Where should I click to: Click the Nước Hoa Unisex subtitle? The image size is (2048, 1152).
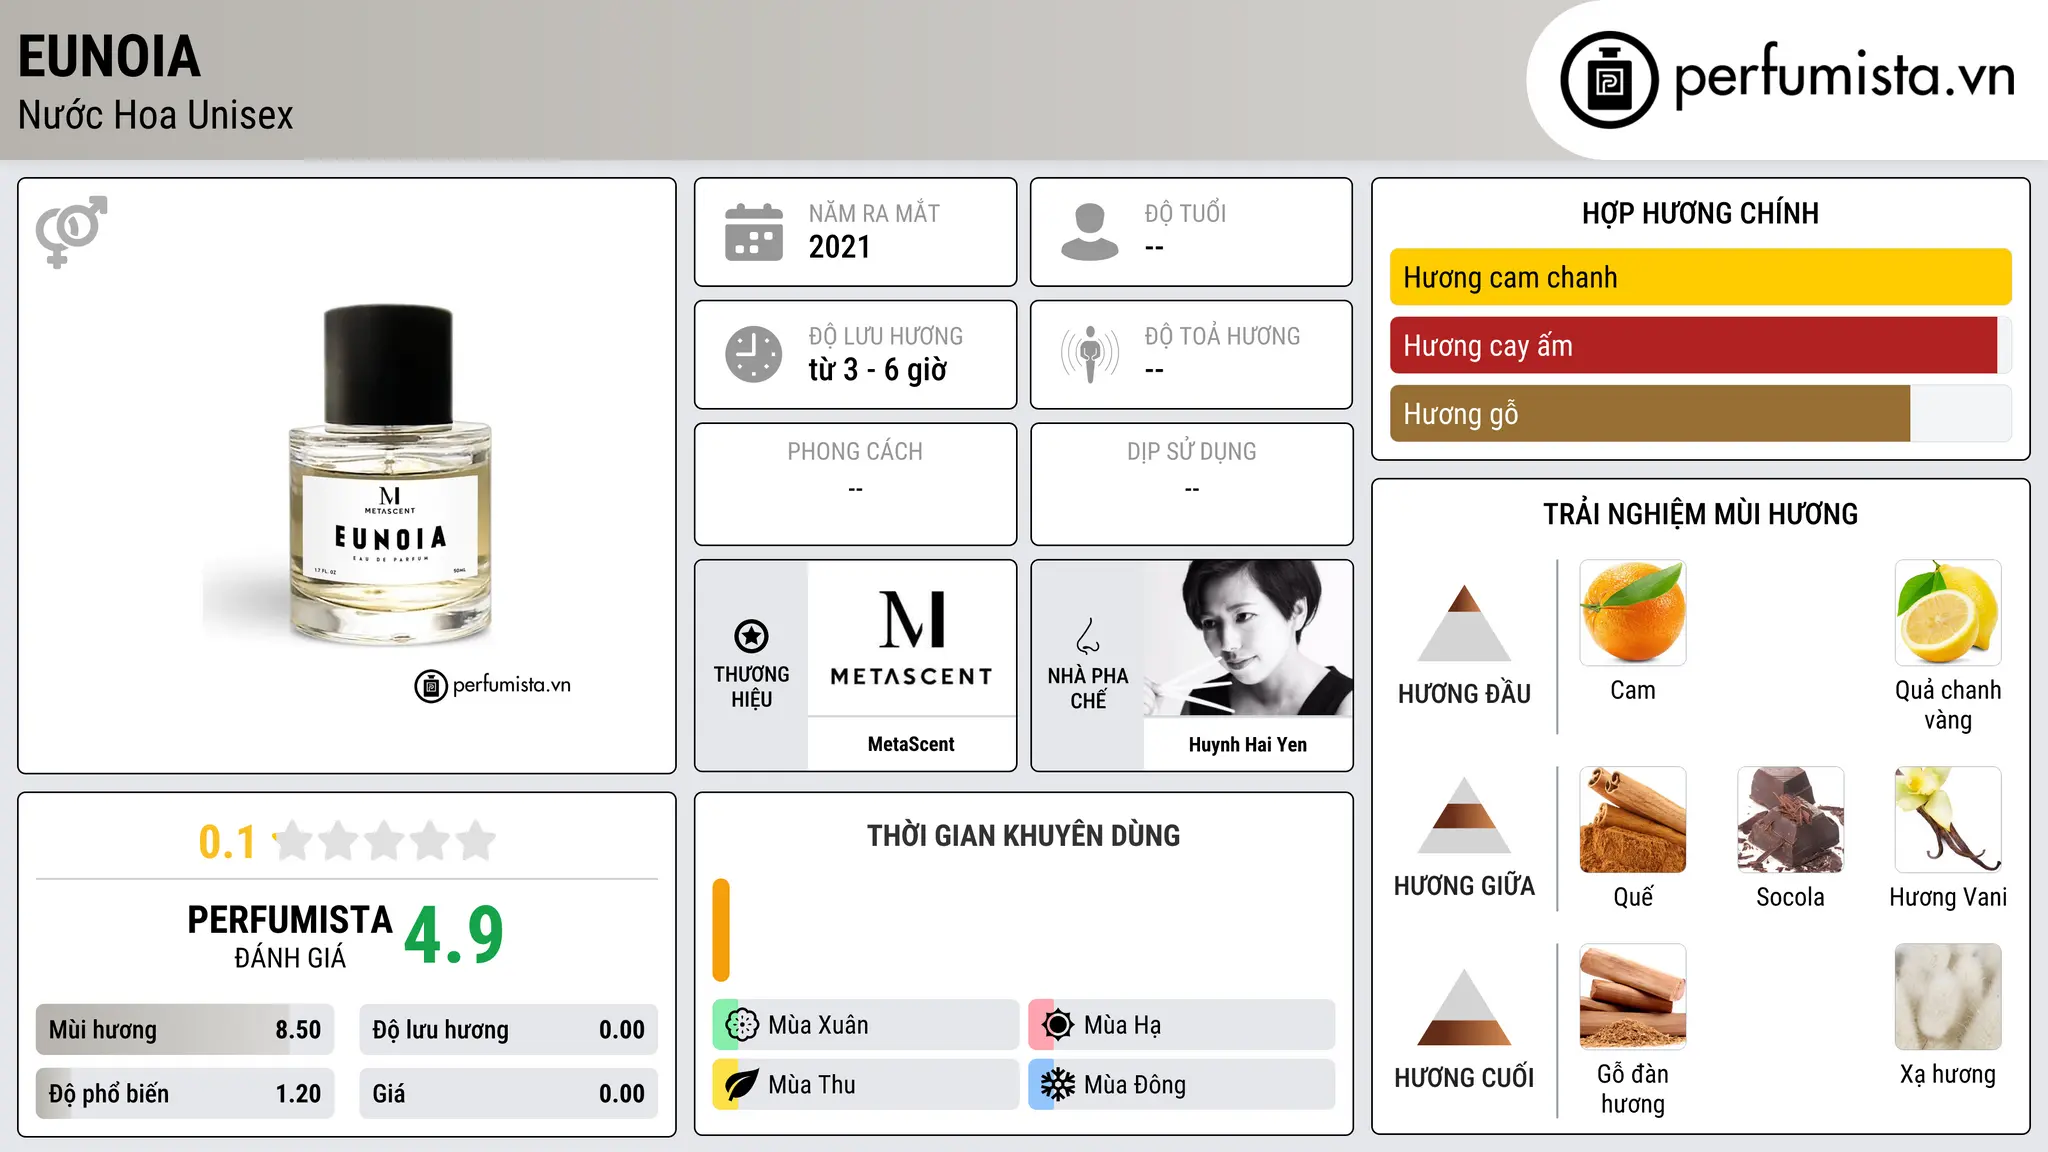click(x=155, y=115)
